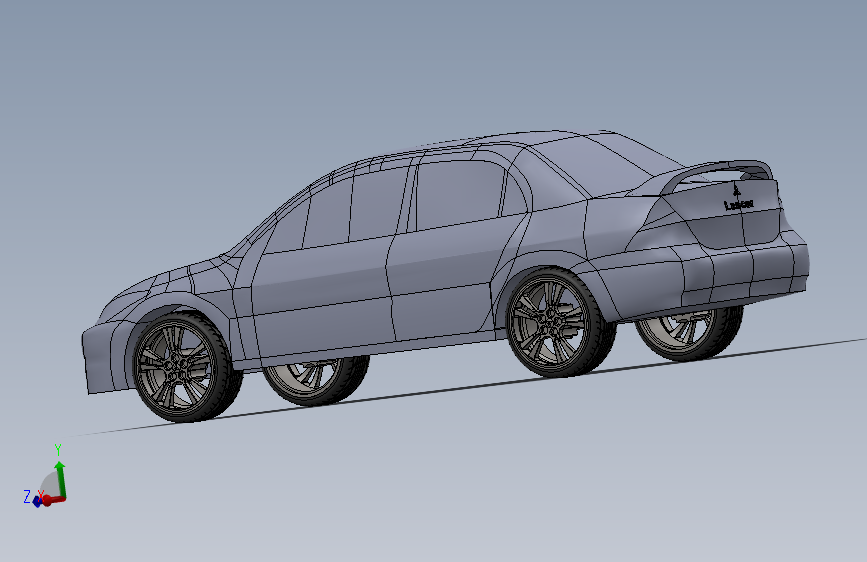This screenshot has width=867, height=562.
Task: Click the green Y axis arrow of the triad
Action: pos(61,479)
